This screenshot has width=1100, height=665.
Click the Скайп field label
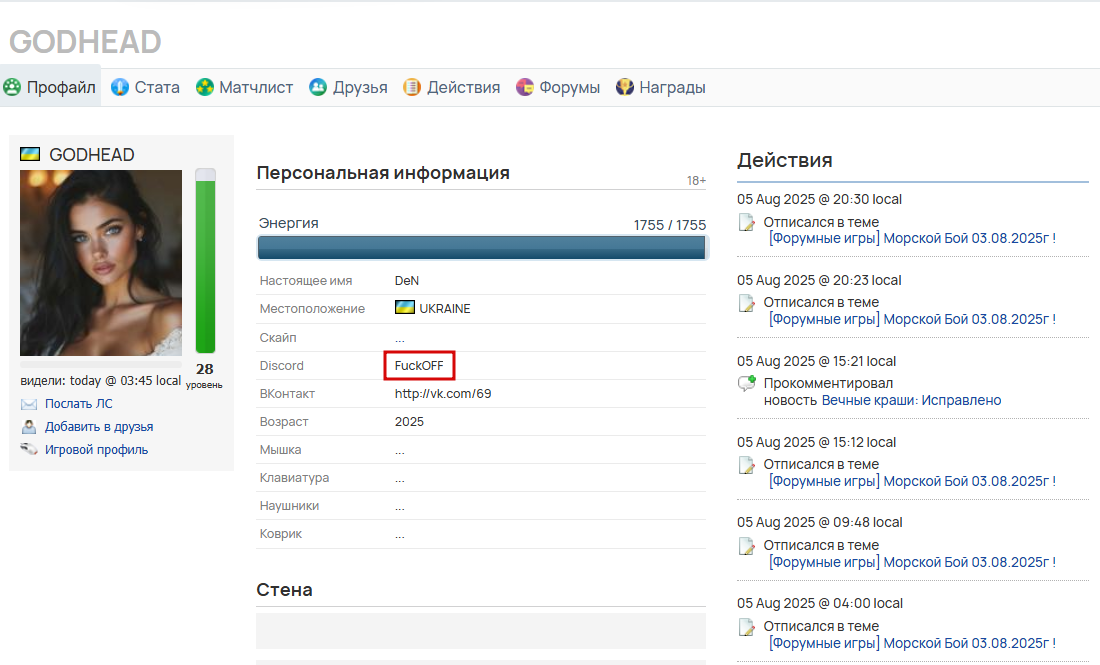pos(278,337)
